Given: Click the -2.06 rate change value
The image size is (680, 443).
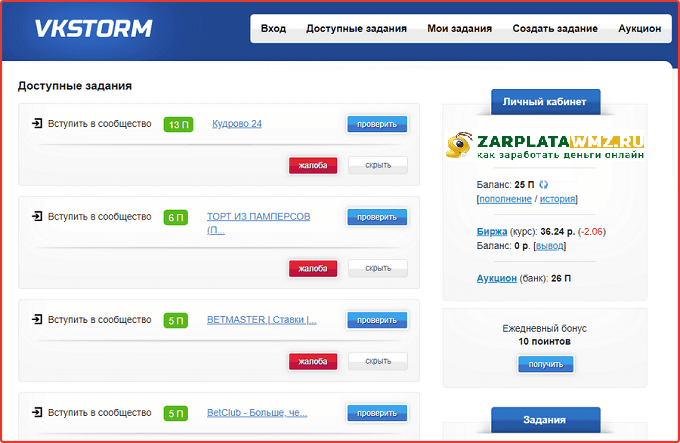Looking at the screenshot, I should (x=592, y=231).
